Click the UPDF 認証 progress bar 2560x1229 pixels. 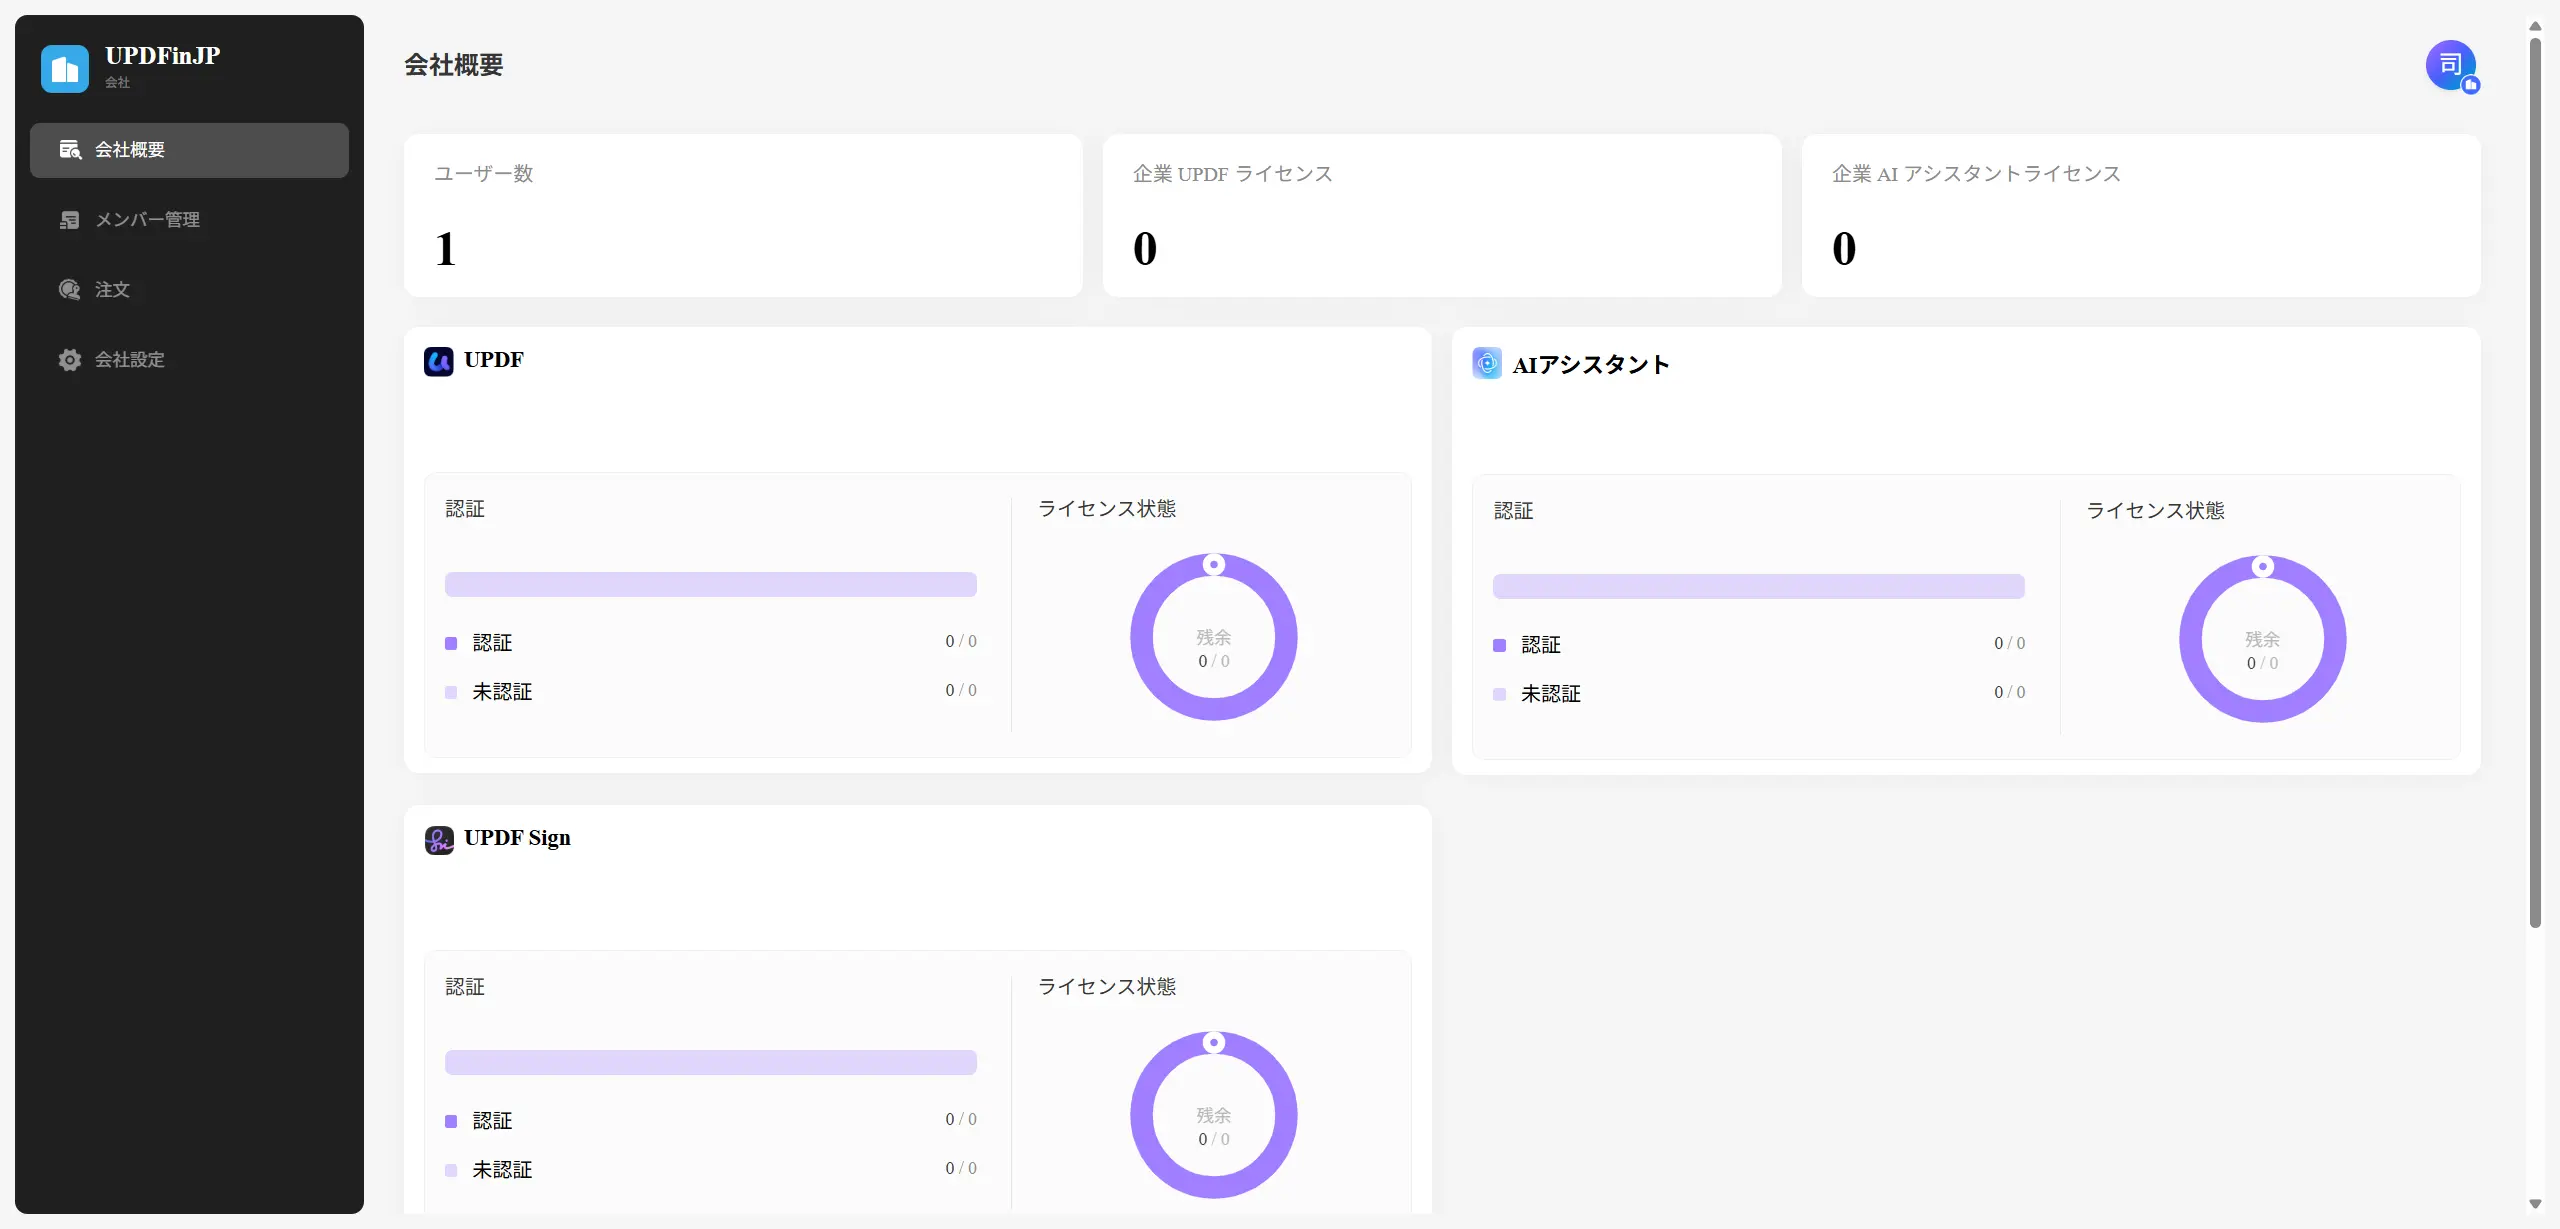click(710, 584)
